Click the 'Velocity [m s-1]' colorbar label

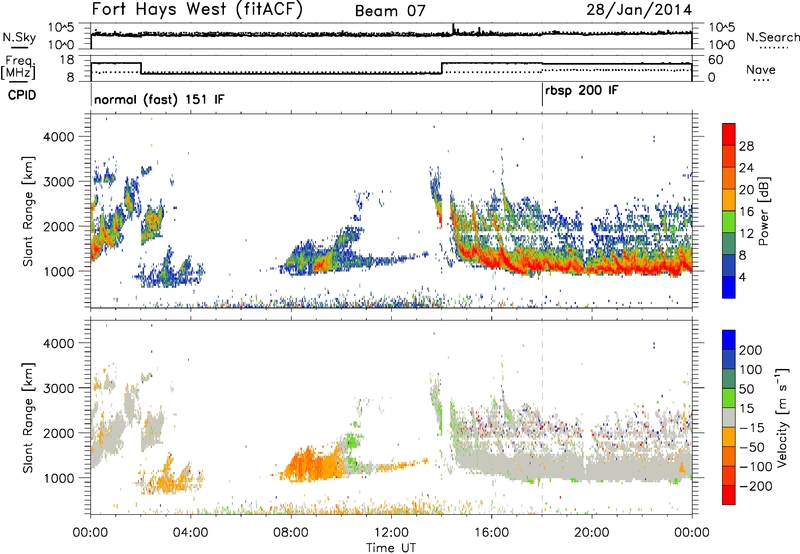(x=781, y=417)
